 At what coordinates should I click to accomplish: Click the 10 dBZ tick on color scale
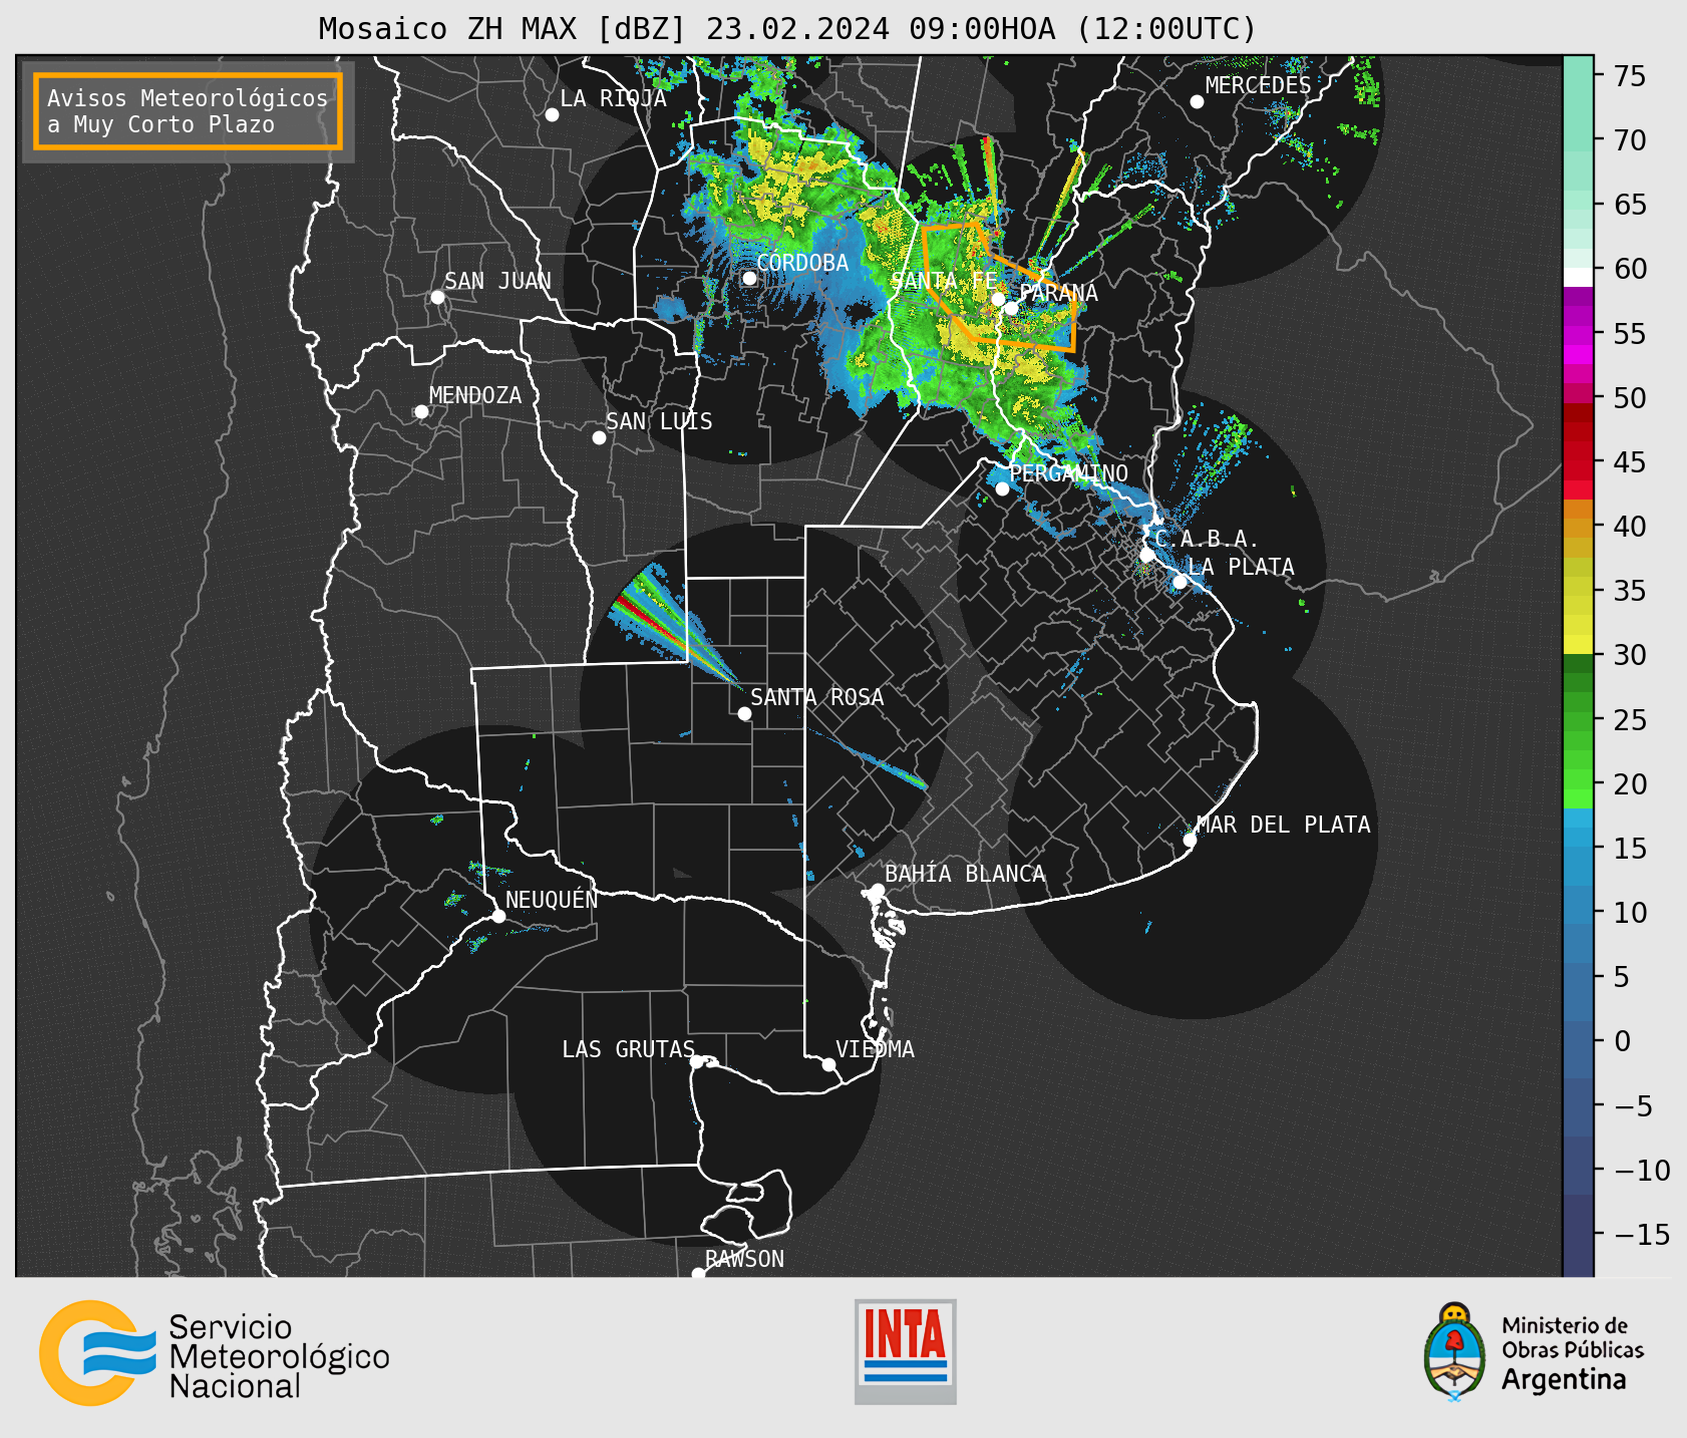(x=1629, y=912)
